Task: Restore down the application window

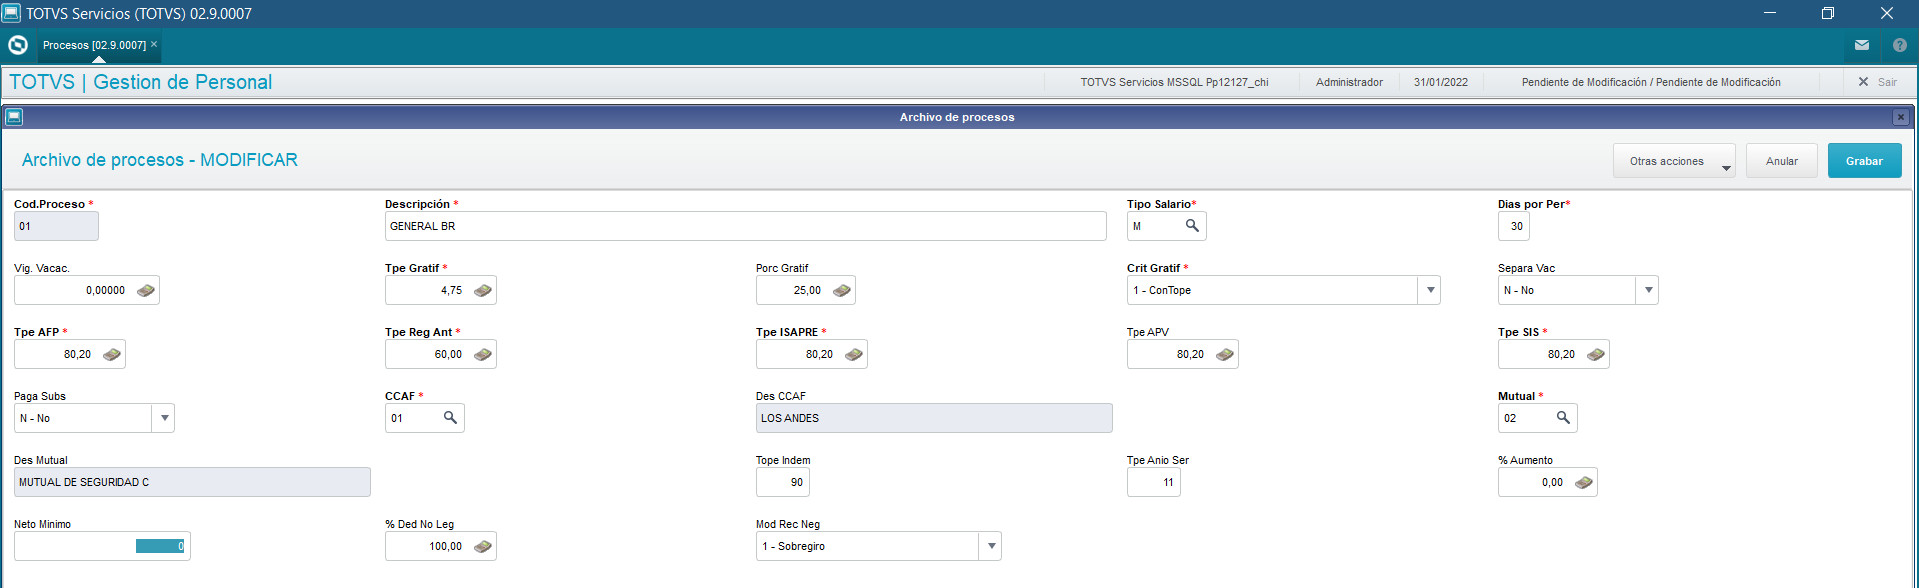Action: [1827, 13]
